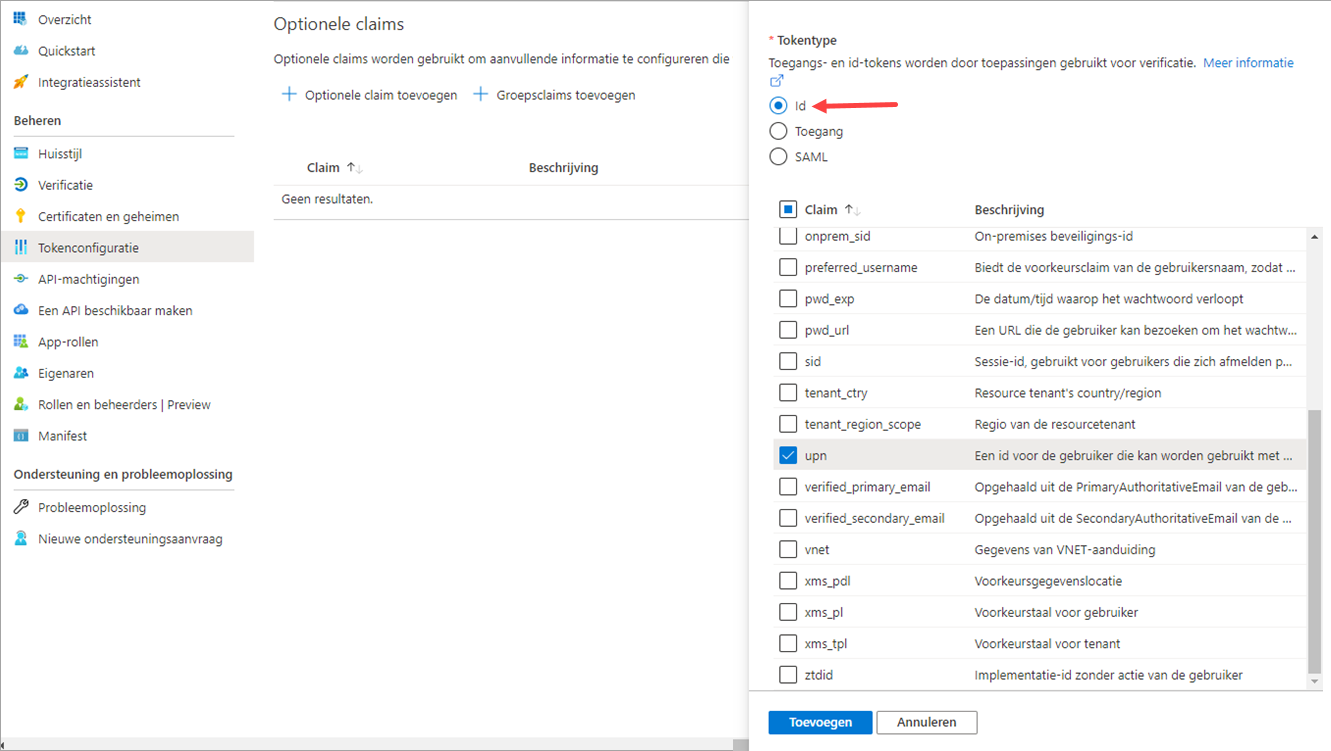This screenshot has width=1331, height=751.
Task: Click the App-rollen icon
Action: [x=20, y=342]
